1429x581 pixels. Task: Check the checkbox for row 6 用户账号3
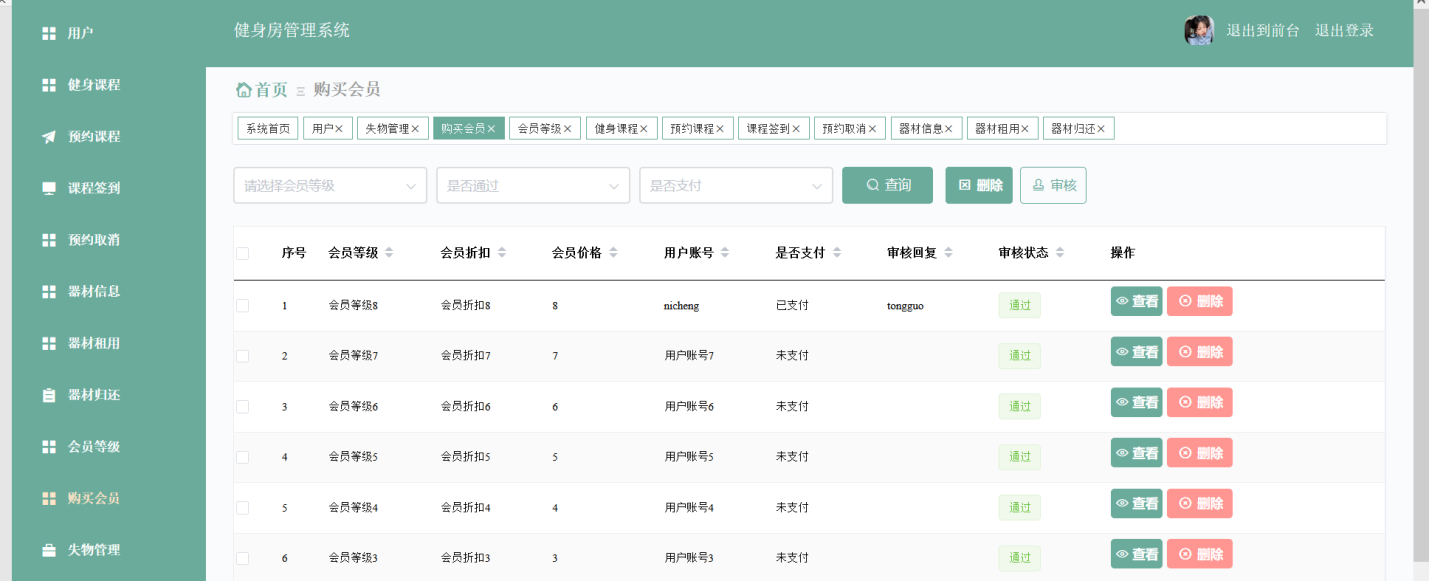[x=242, y=558]
